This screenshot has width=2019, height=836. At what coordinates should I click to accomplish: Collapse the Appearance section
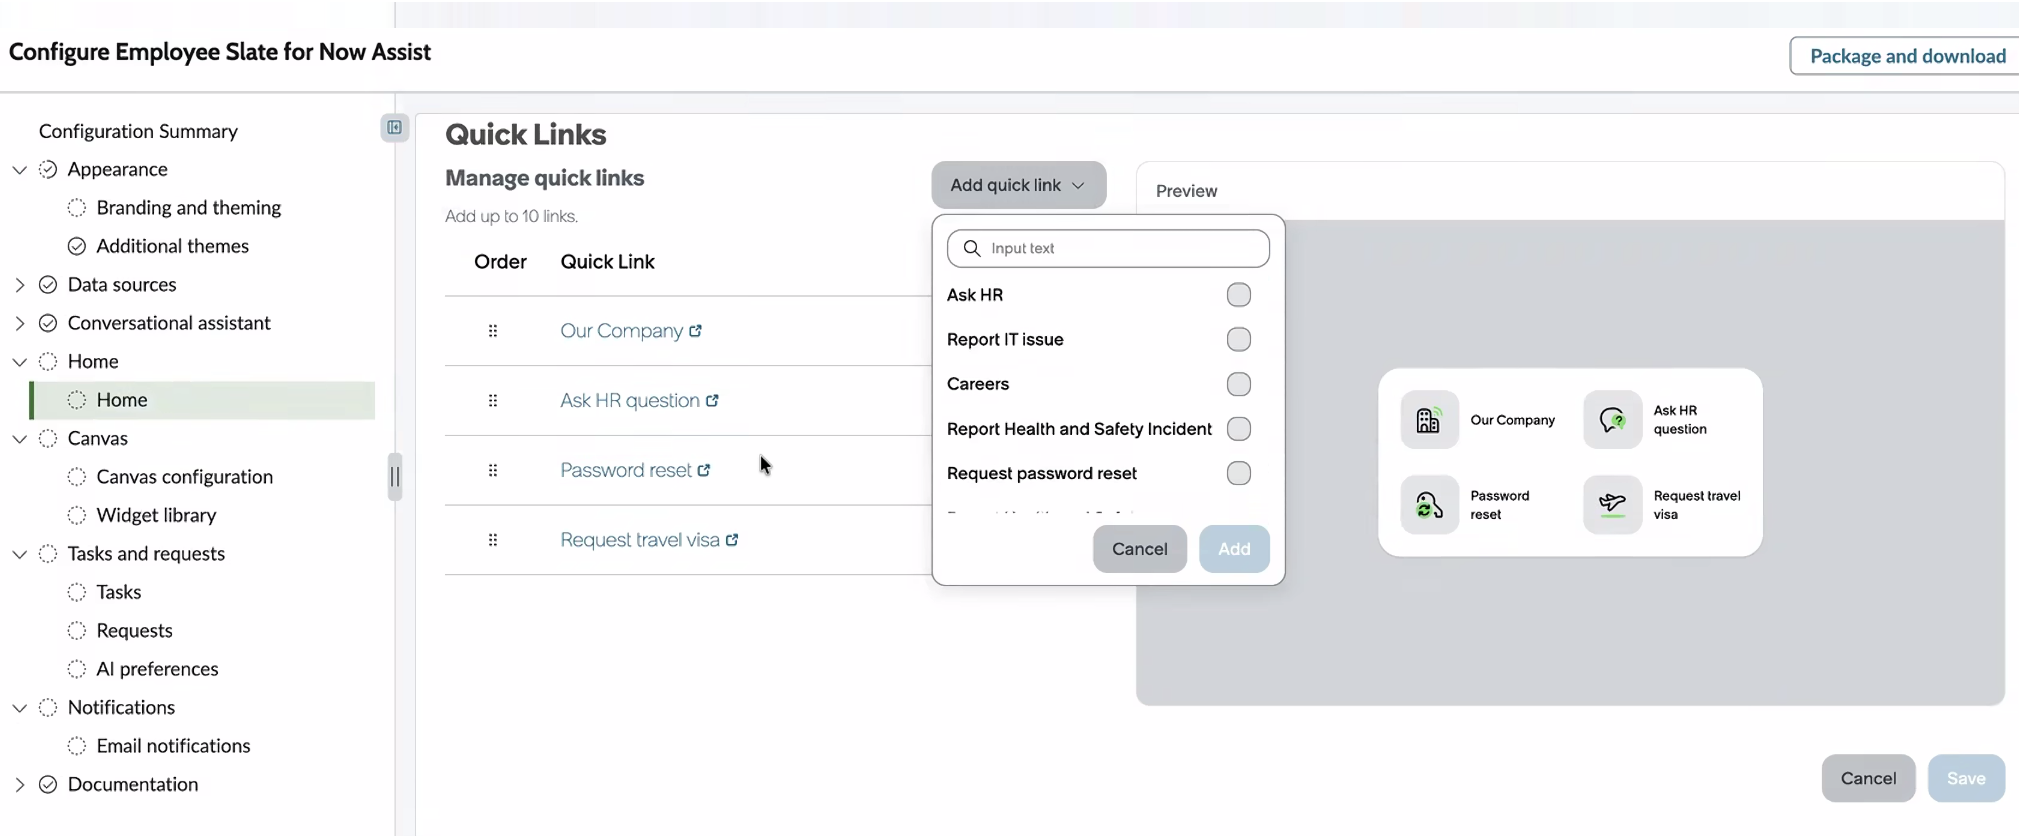tap(19, 170)
